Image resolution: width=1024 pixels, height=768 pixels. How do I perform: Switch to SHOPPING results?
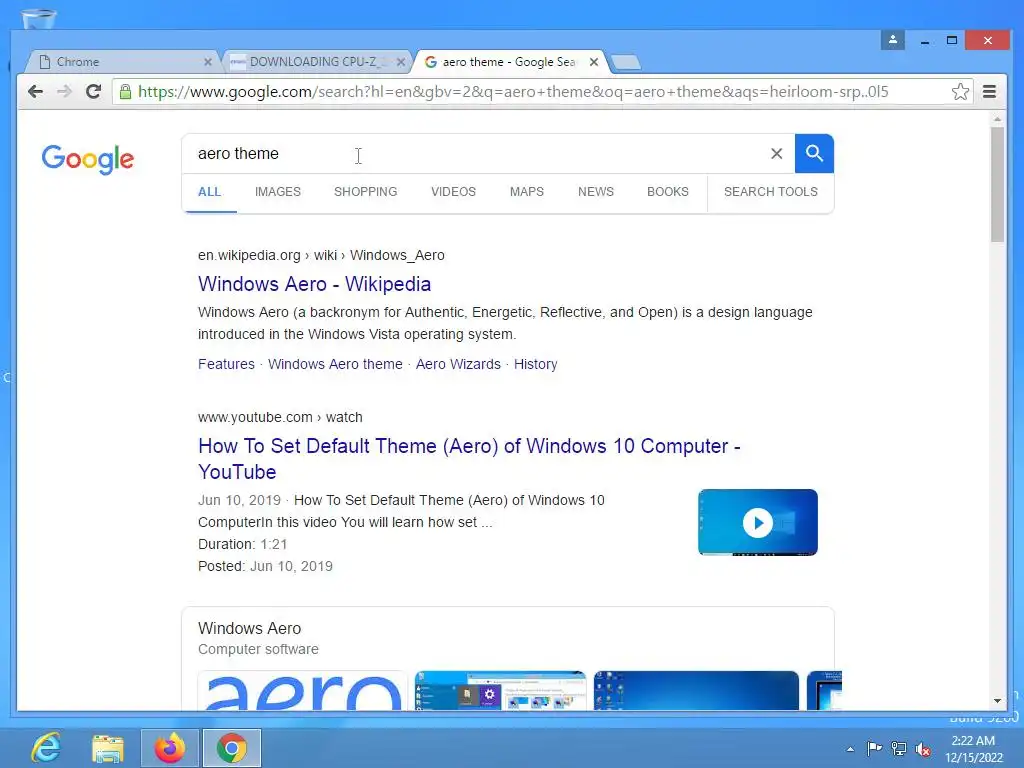click(366, 192)
